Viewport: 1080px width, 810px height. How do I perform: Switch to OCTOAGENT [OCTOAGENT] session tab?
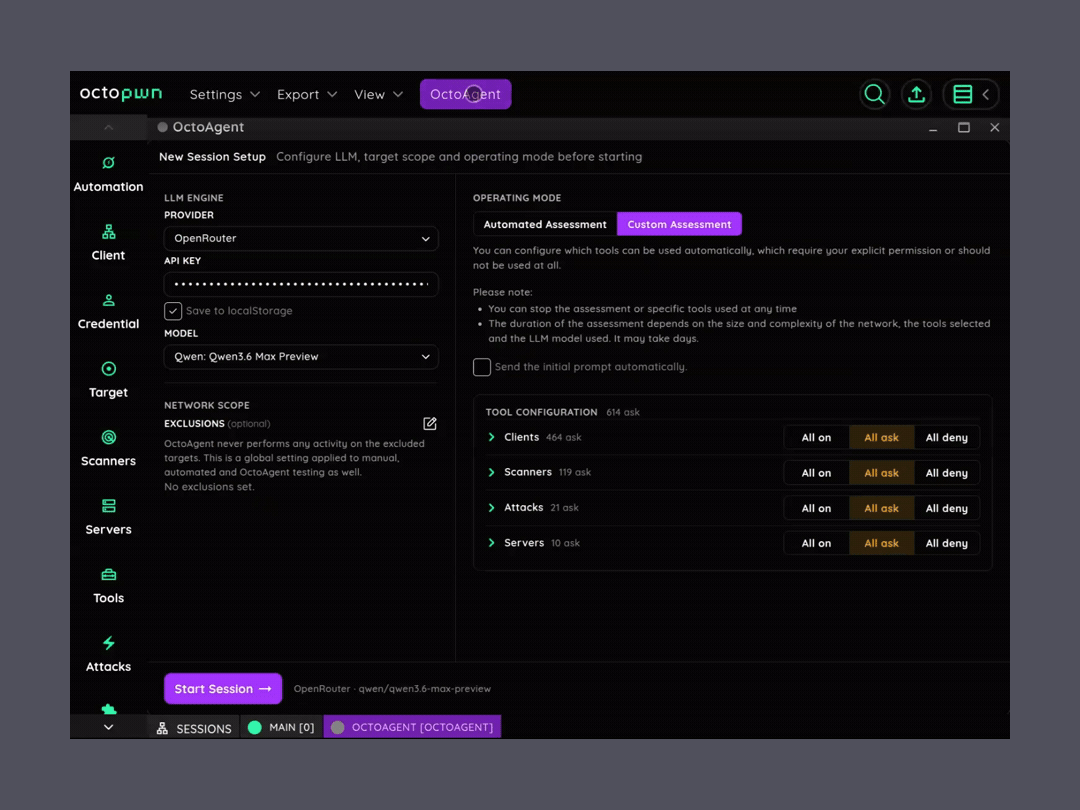pyautogui.click(x=413, y=727)
